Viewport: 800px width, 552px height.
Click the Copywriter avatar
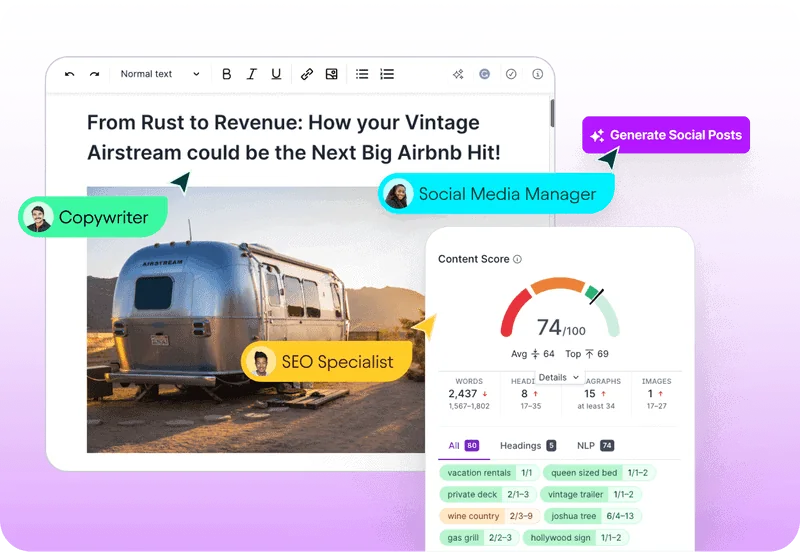(x=38, y=217)
